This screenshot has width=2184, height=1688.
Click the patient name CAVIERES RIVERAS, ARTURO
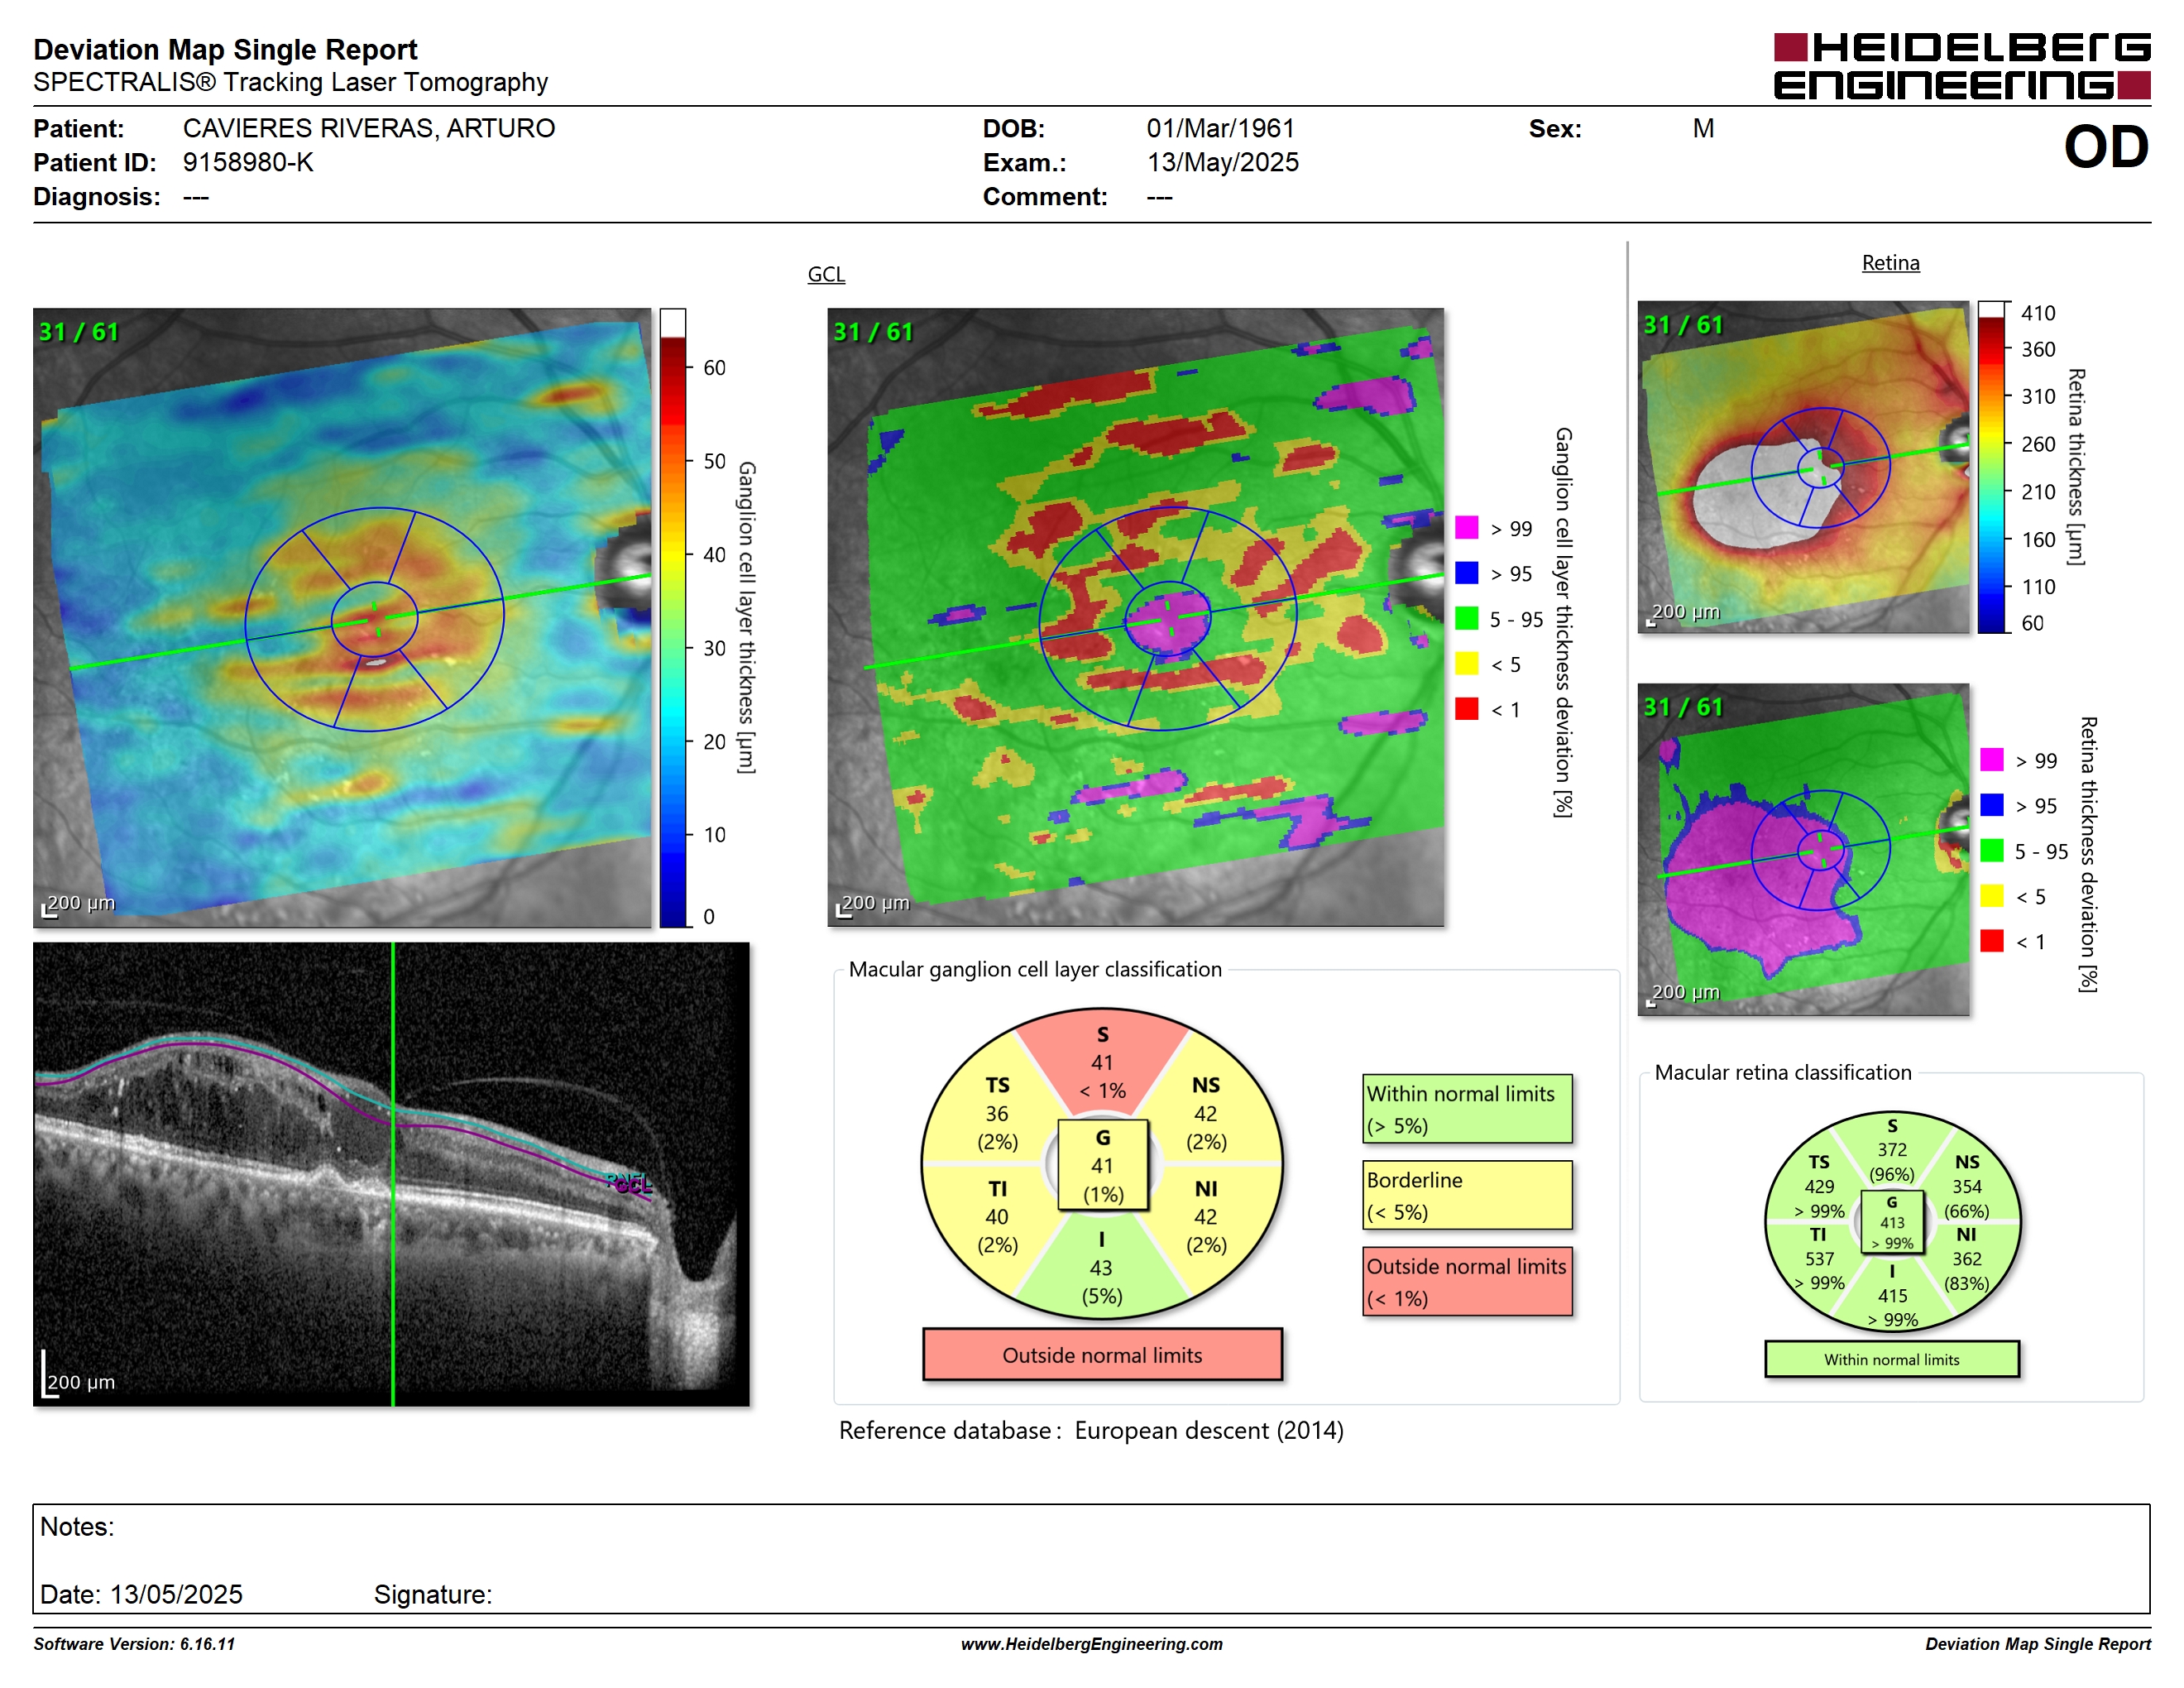[368, 128]
